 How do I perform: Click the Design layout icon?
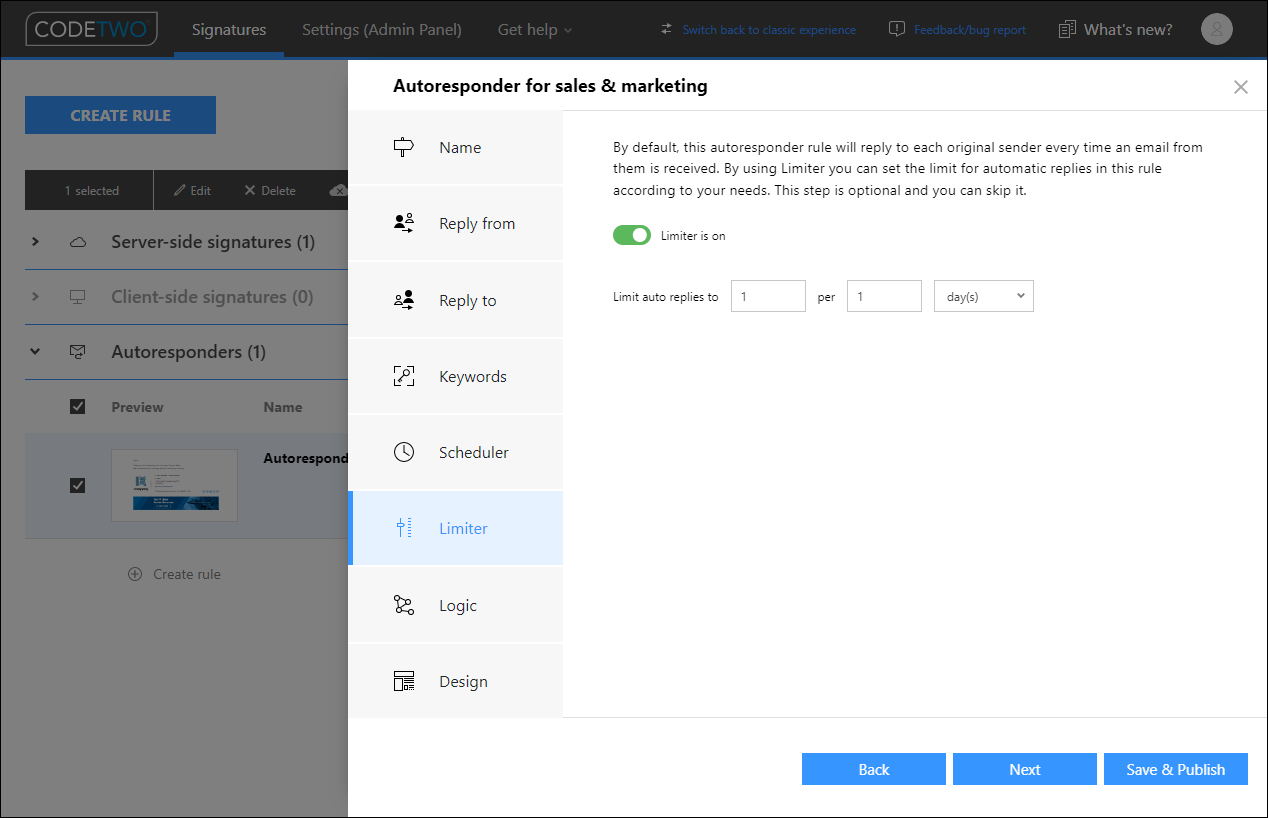click(403, 681)
